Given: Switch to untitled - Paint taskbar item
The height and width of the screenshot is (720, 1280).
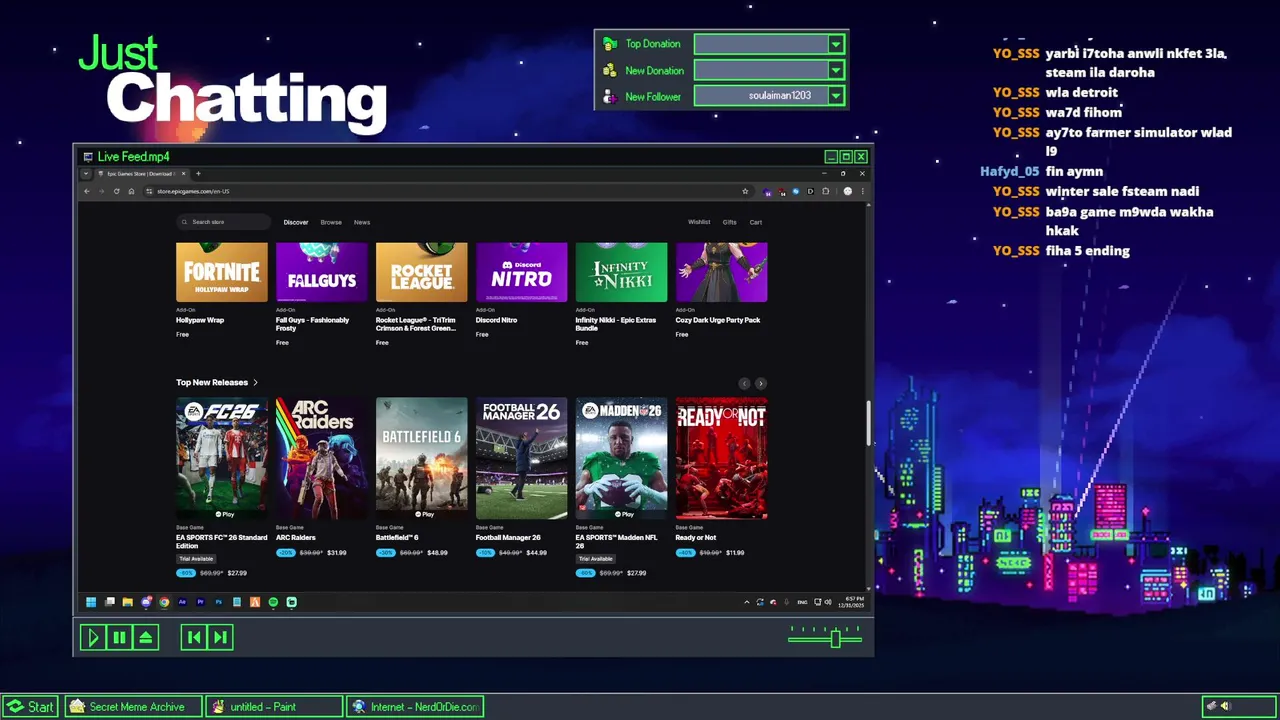Looking at the screenshot, I should pyautogui.click(x=275, y=707).
